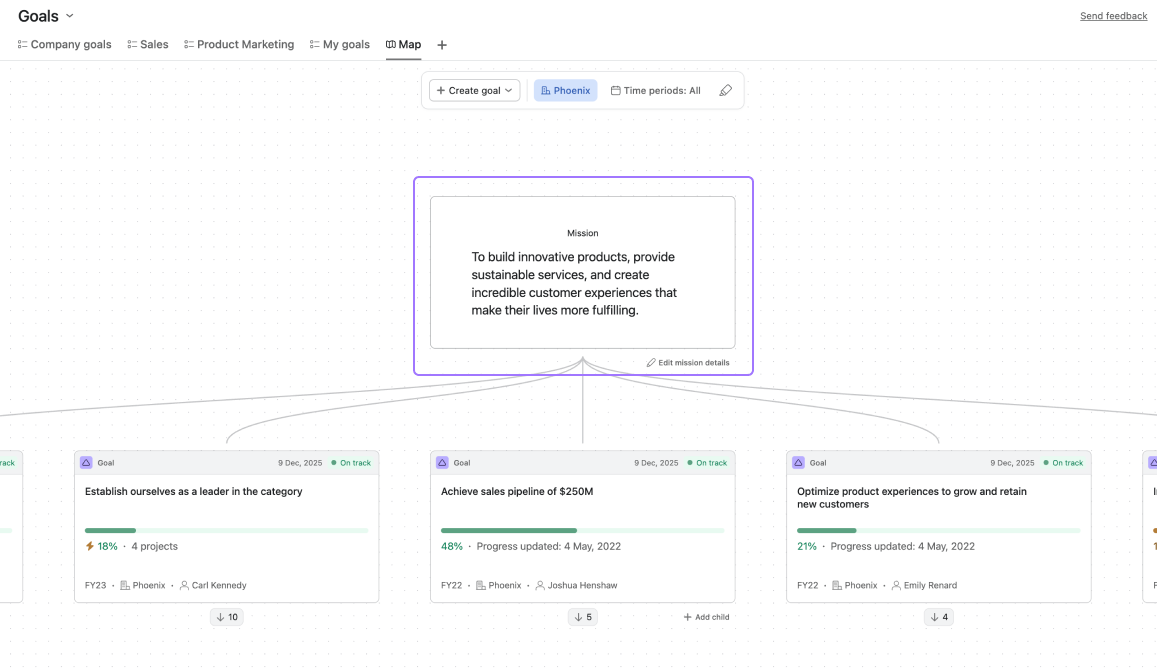
Task: Toggle the Phoenix team filter
Action: pyautogui.click(x=565, y=90)
